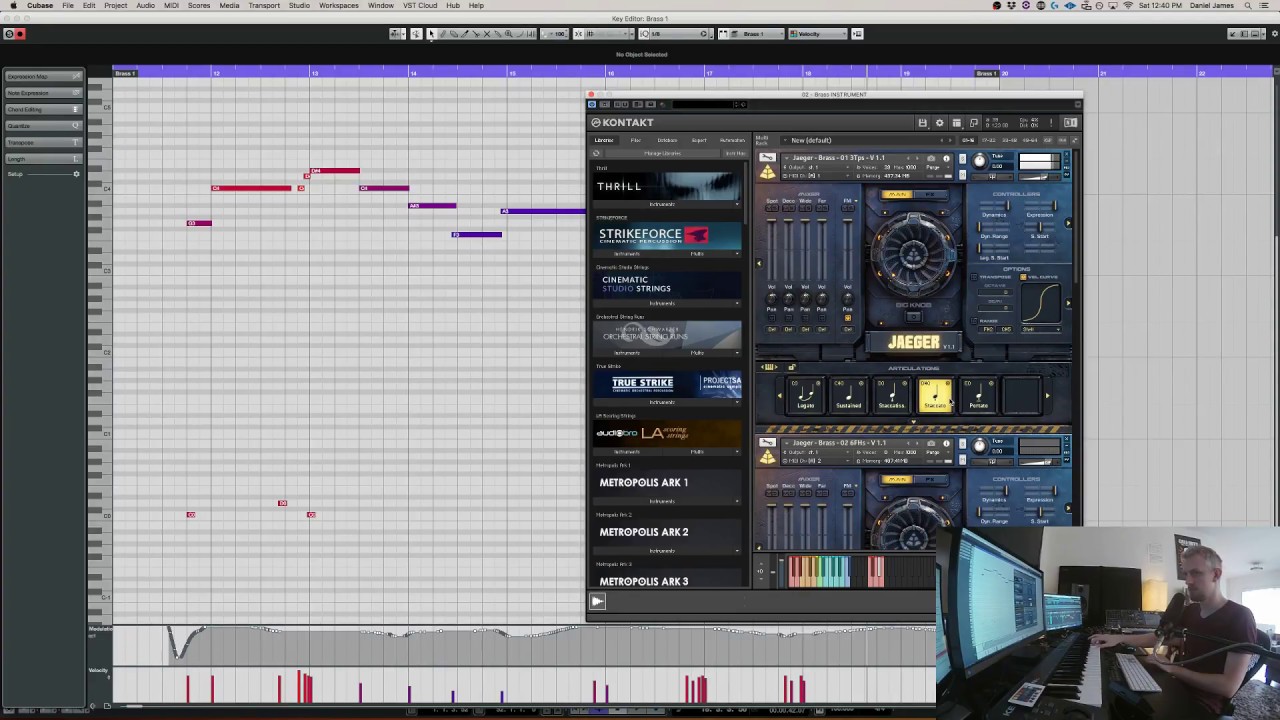1280x720 pixels.
Task: Open Kontakt options gear icon
Action: [939, 123]
